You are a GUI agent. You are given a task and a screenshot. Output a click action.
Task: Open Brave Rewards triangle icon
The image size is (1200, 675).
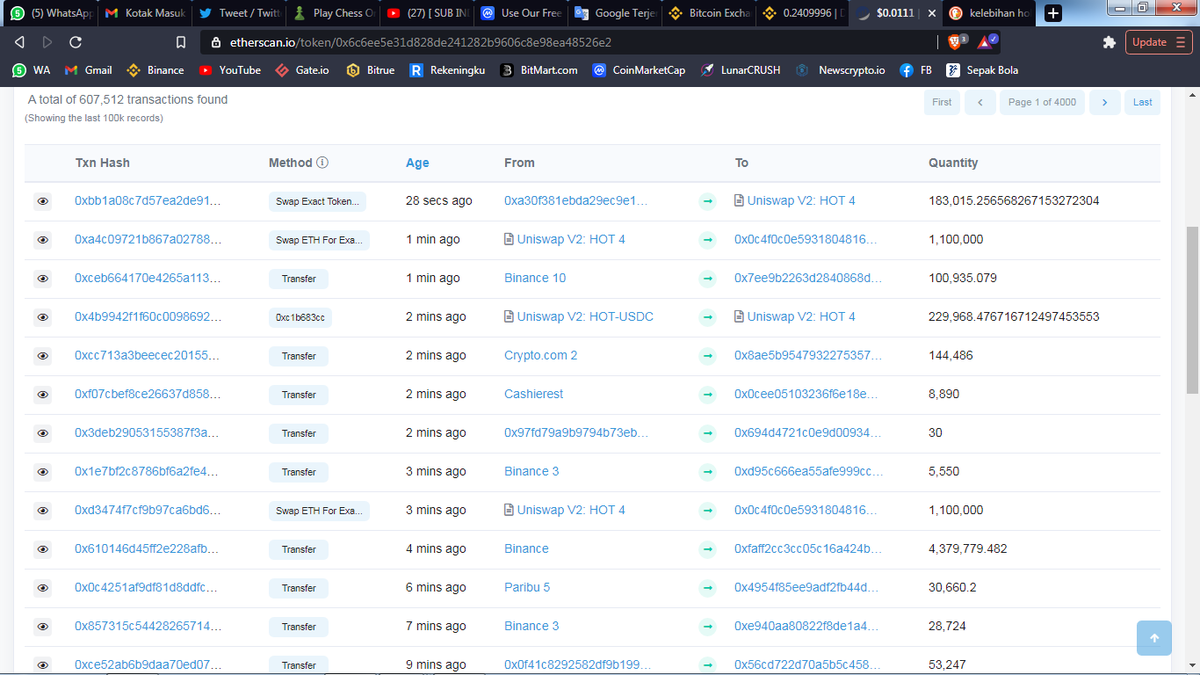(986, 42)
